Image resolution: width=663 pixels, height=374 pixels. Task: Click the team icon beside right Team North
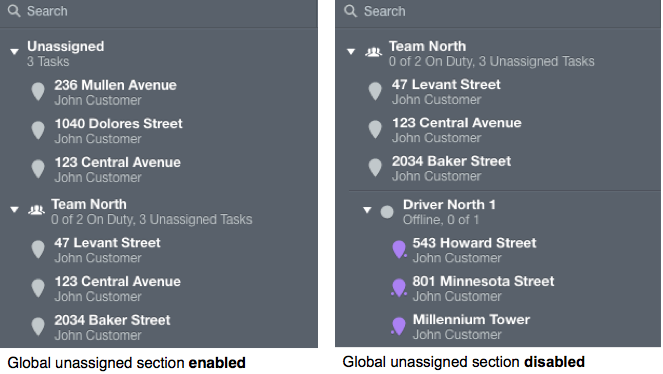click(373, 52)
